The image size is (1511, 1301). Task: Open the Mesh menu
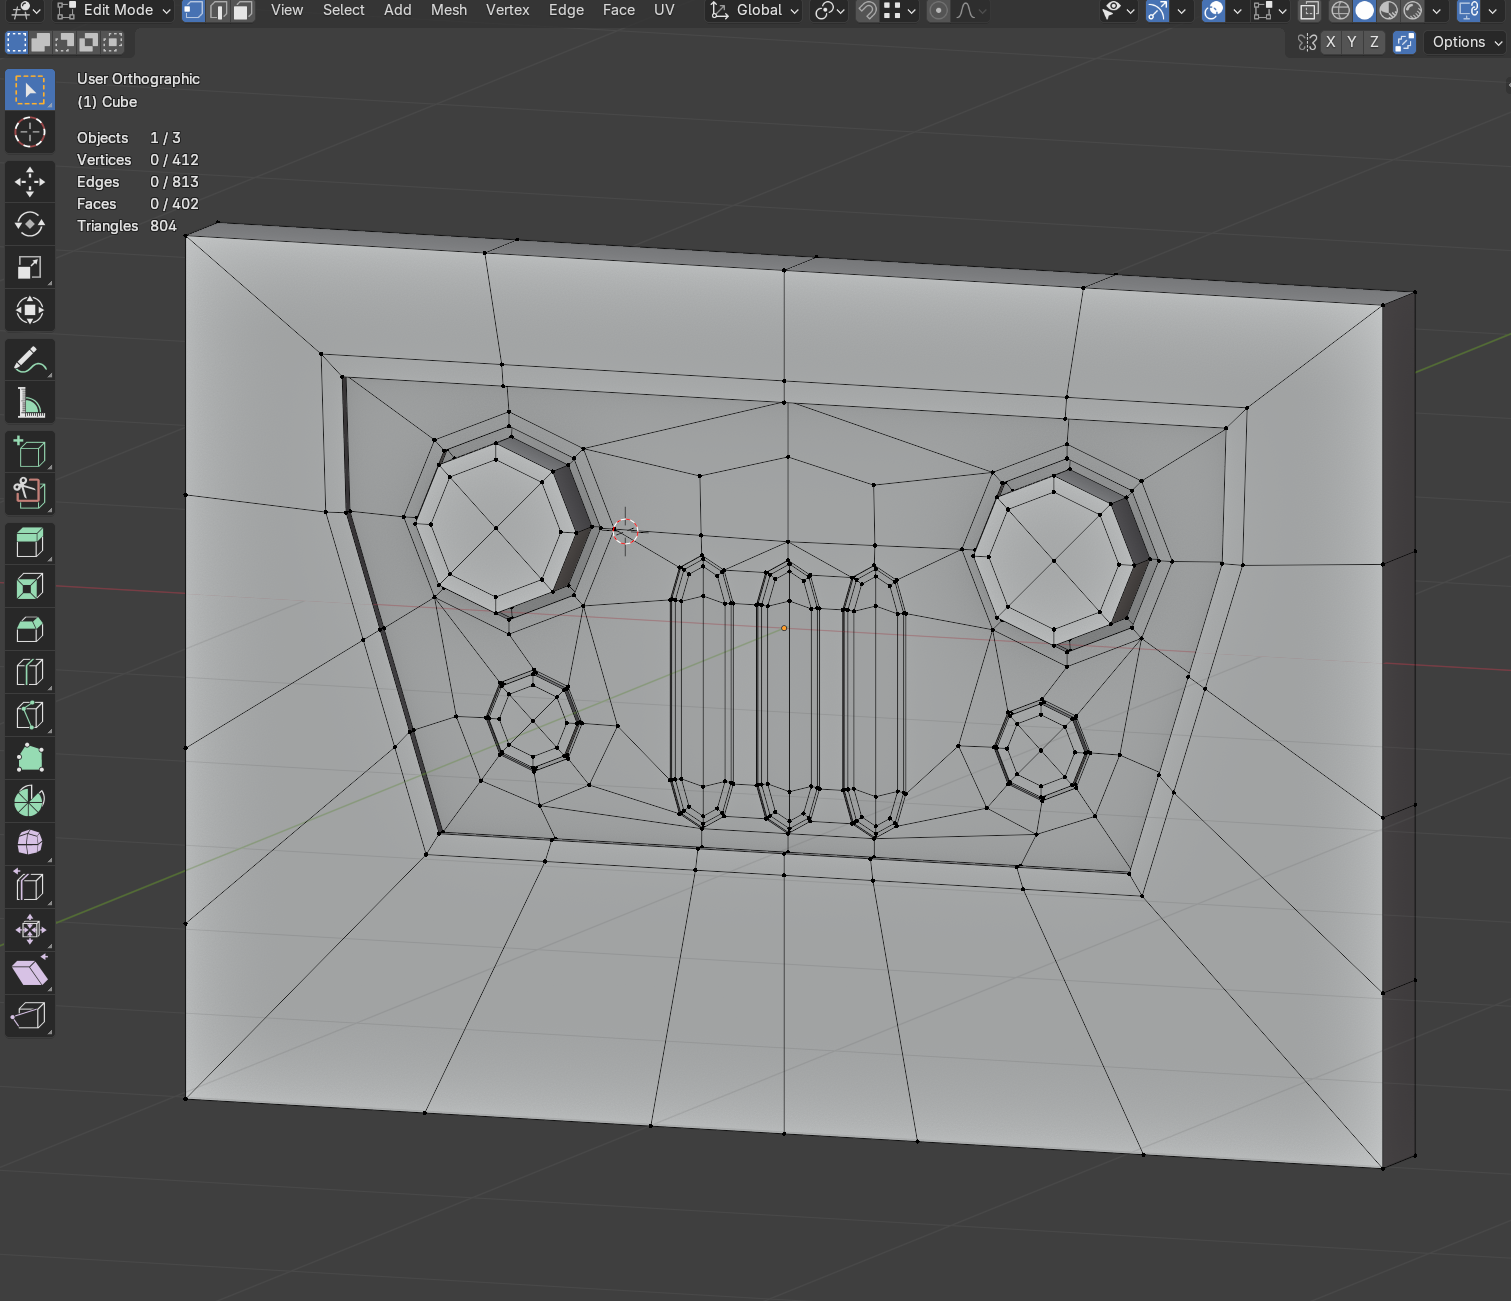[449, 10]
